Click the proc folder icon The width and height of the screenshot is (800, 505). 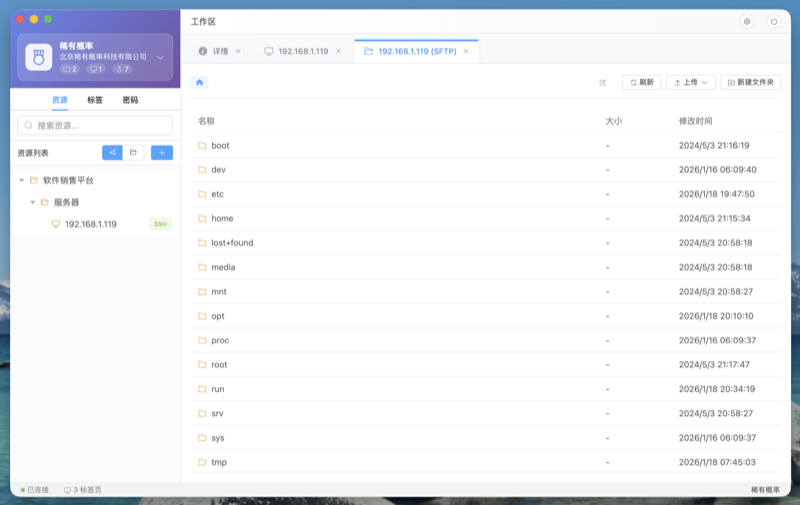tap(202, 340)
